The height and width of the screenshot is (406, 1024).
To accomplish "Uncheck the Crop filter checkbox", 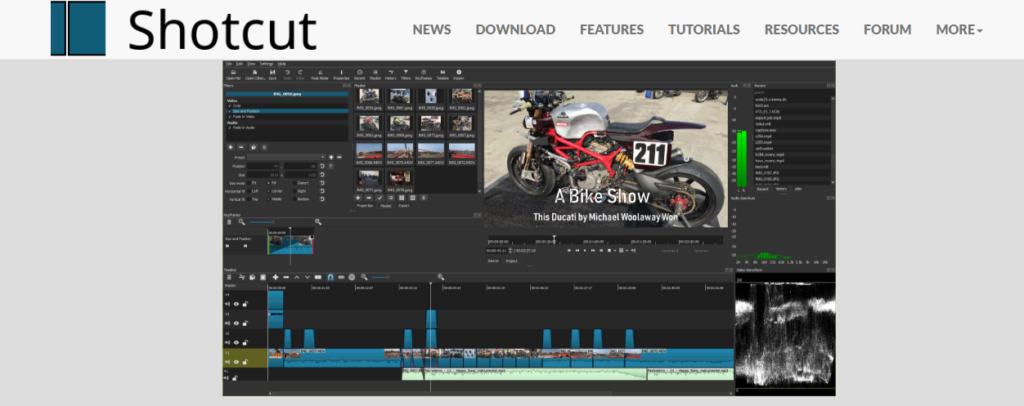I will (230, 106).
